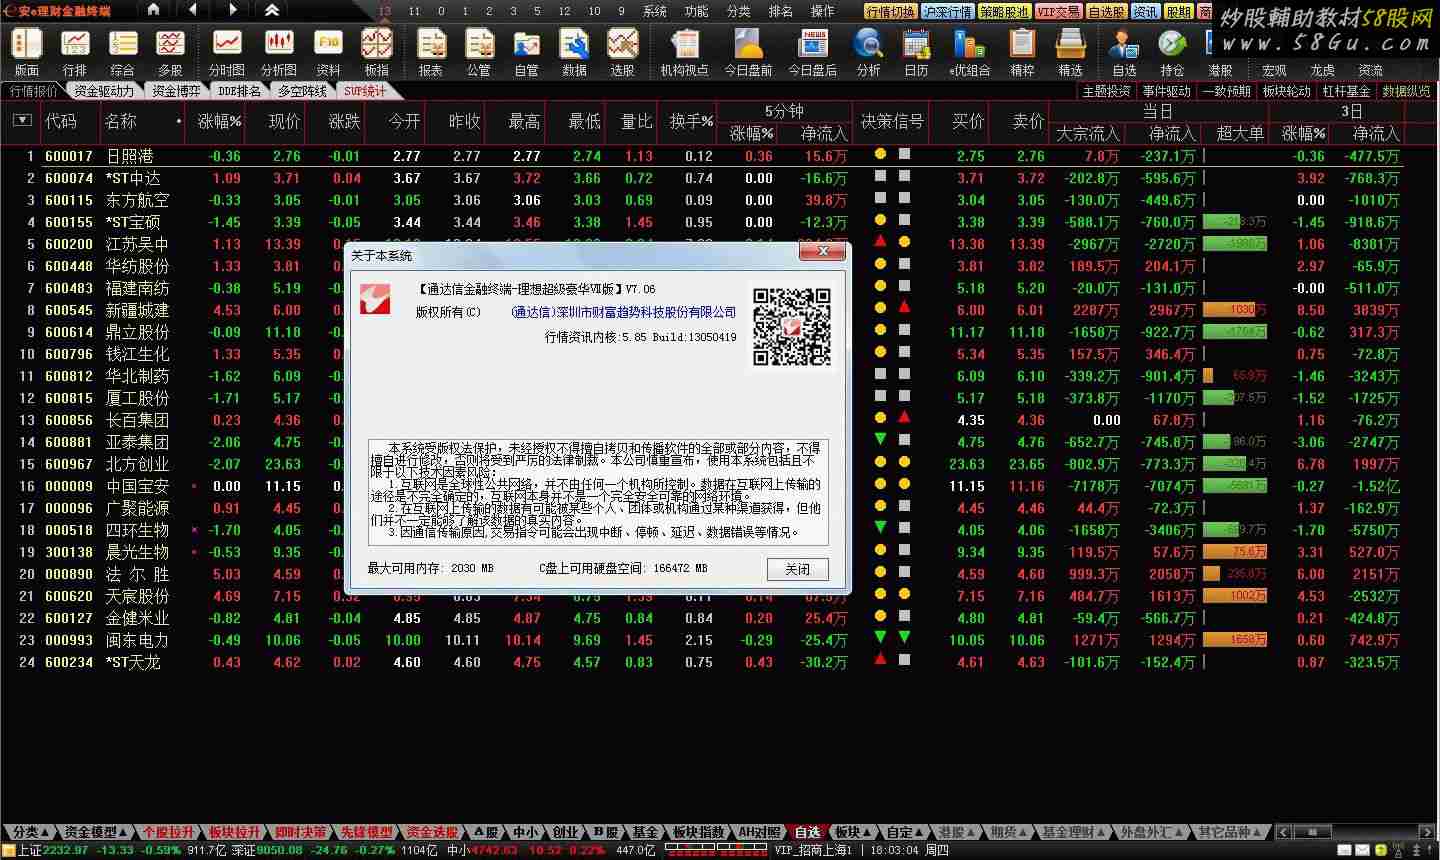The image size is (1440, 860).
Task: Expand the 港股 bottom tab menu
Action: 957,832
